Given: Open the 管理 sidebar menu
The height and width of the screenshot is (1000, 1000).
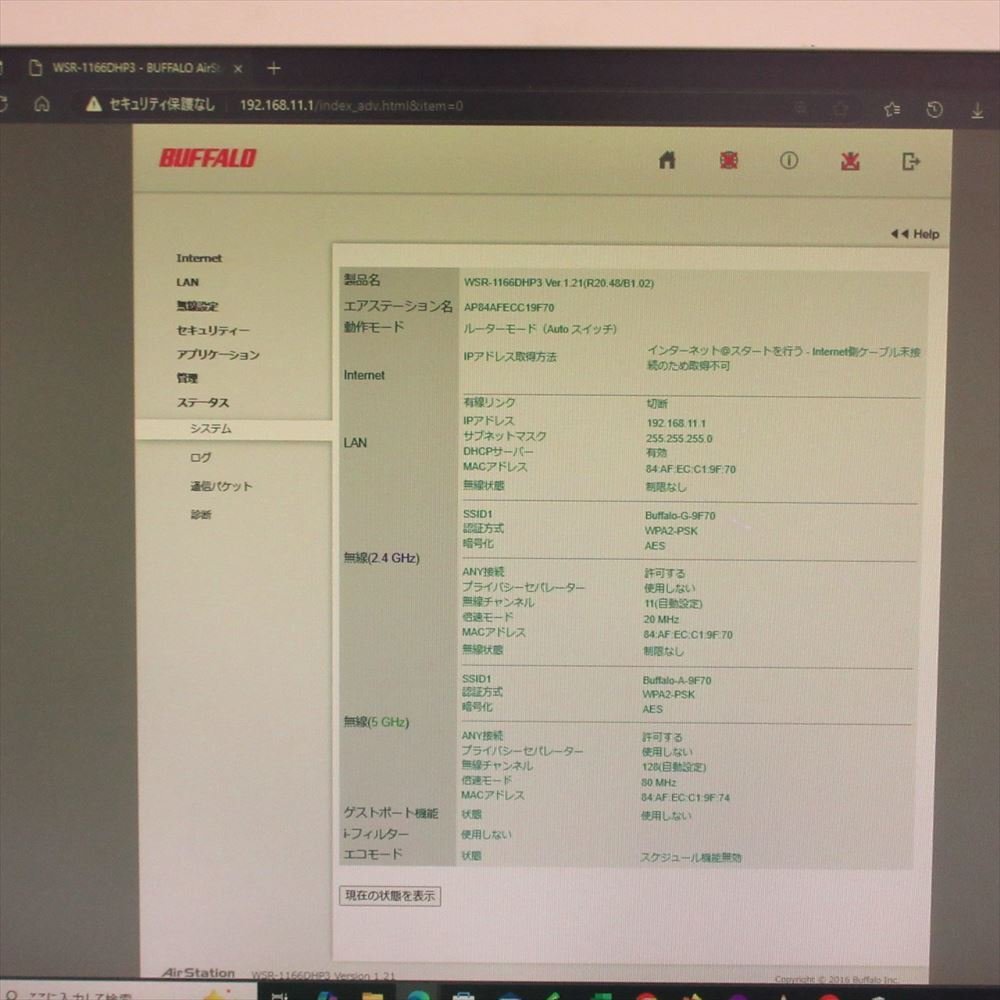Looking at the screenshot, I should (187, 378).
